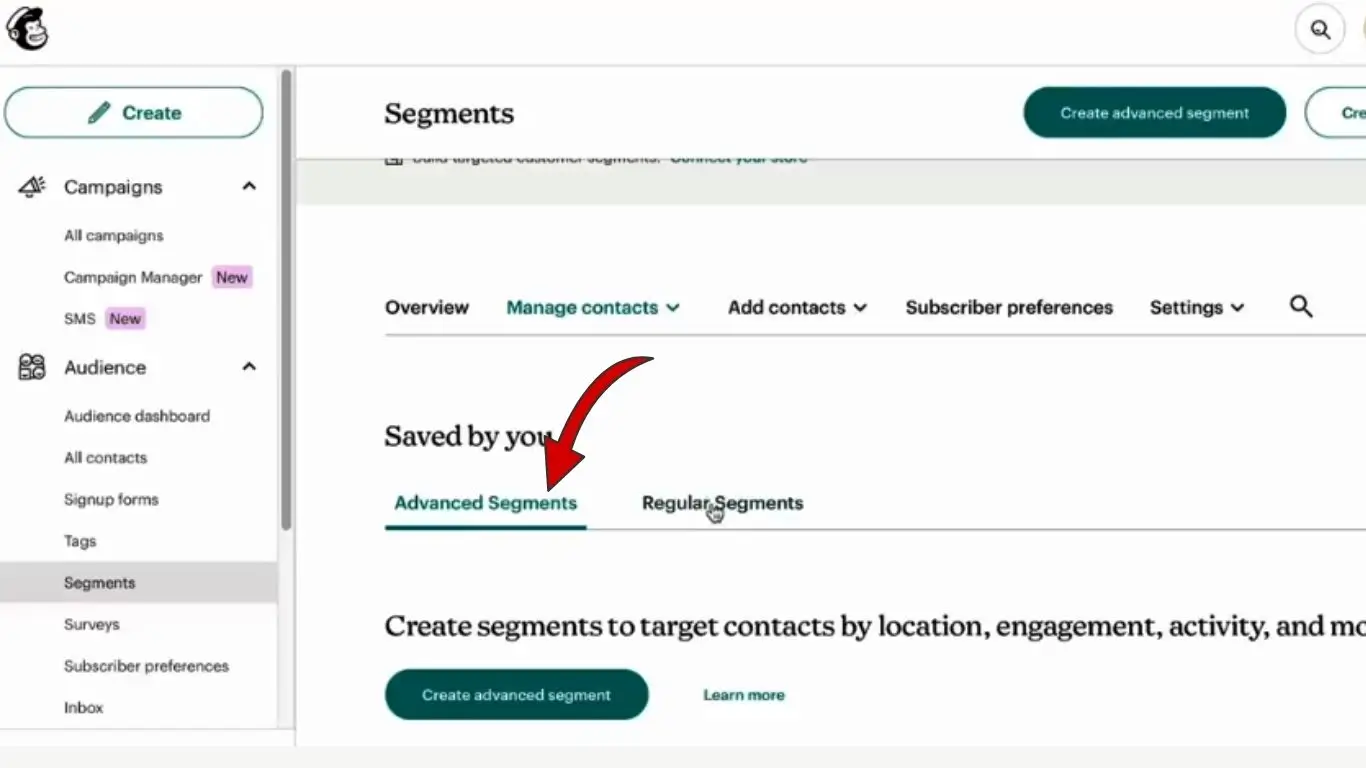The height and width of the screenshot is (768, 1366).
Task: Click the search magnifier beside Settings
Action: tap(1300, 307)
